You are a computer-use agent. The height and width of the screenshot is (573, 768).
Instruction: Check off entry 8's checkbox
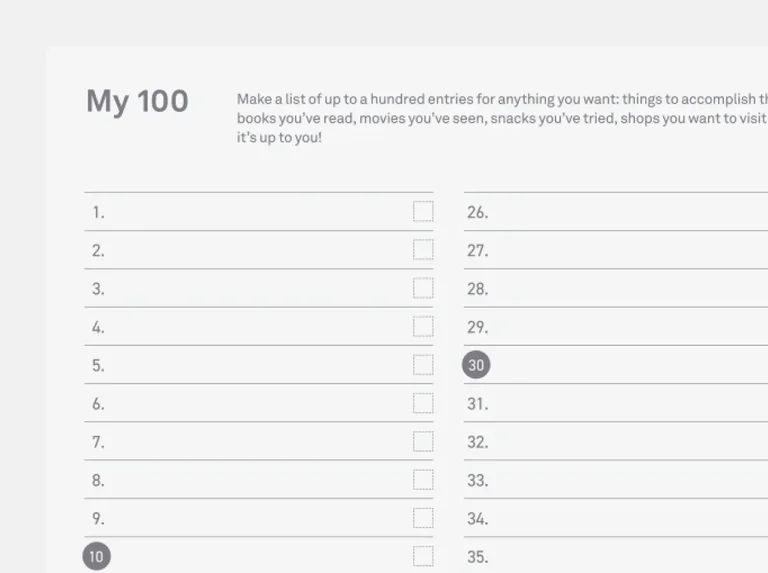point(423,479)
